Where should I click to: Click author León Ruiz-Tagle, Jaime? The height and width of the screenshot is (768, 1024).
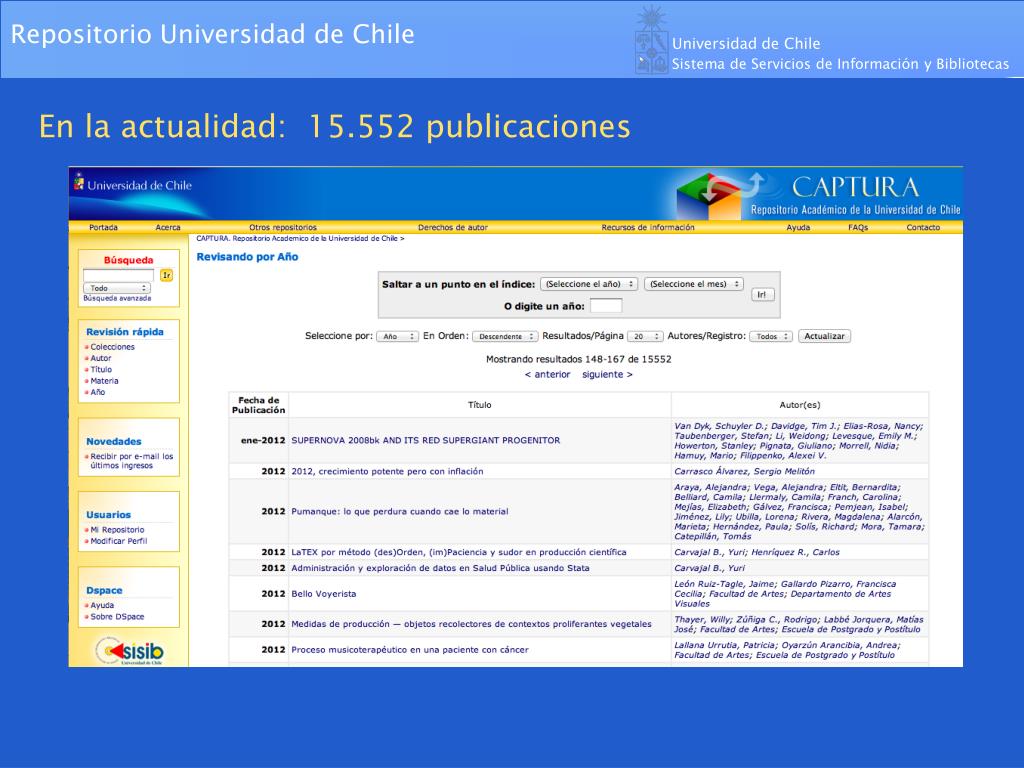click(725, 584)
